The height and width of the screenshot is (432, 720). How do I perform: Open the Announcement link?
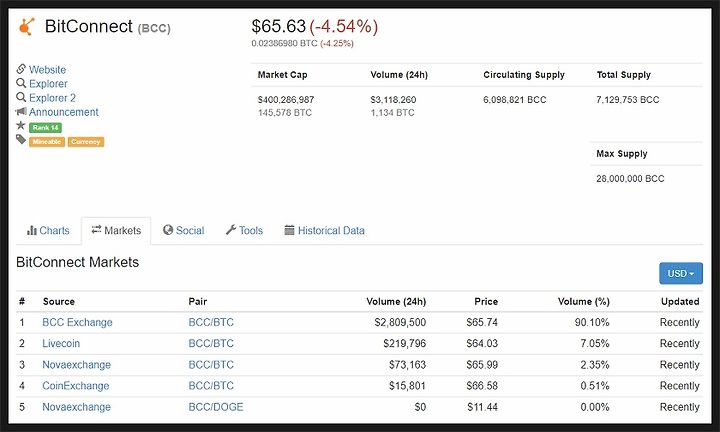64,112
